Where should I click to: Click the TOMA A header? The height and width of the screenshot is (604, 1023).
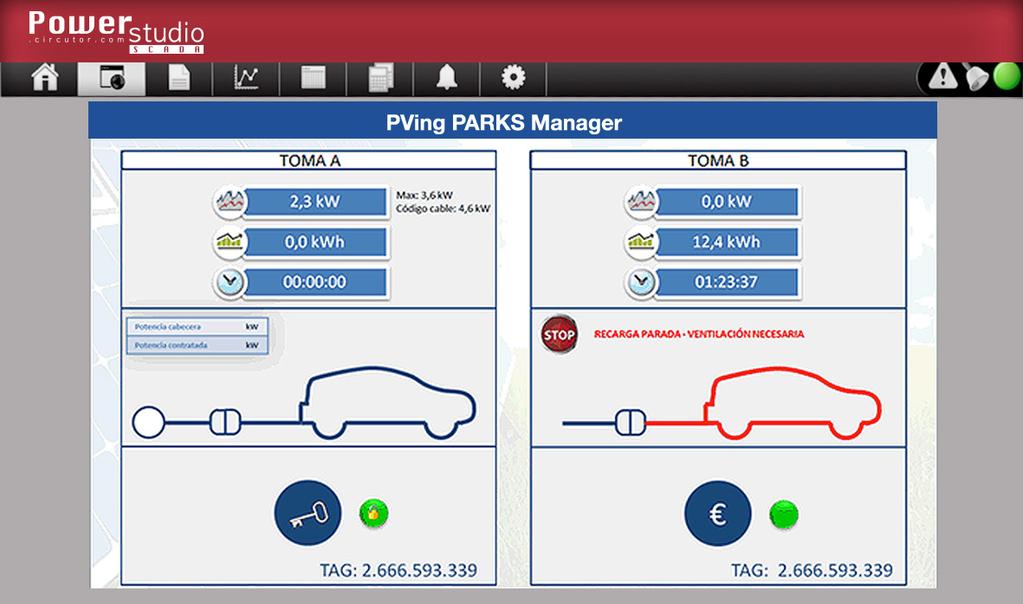click(309, 160)
